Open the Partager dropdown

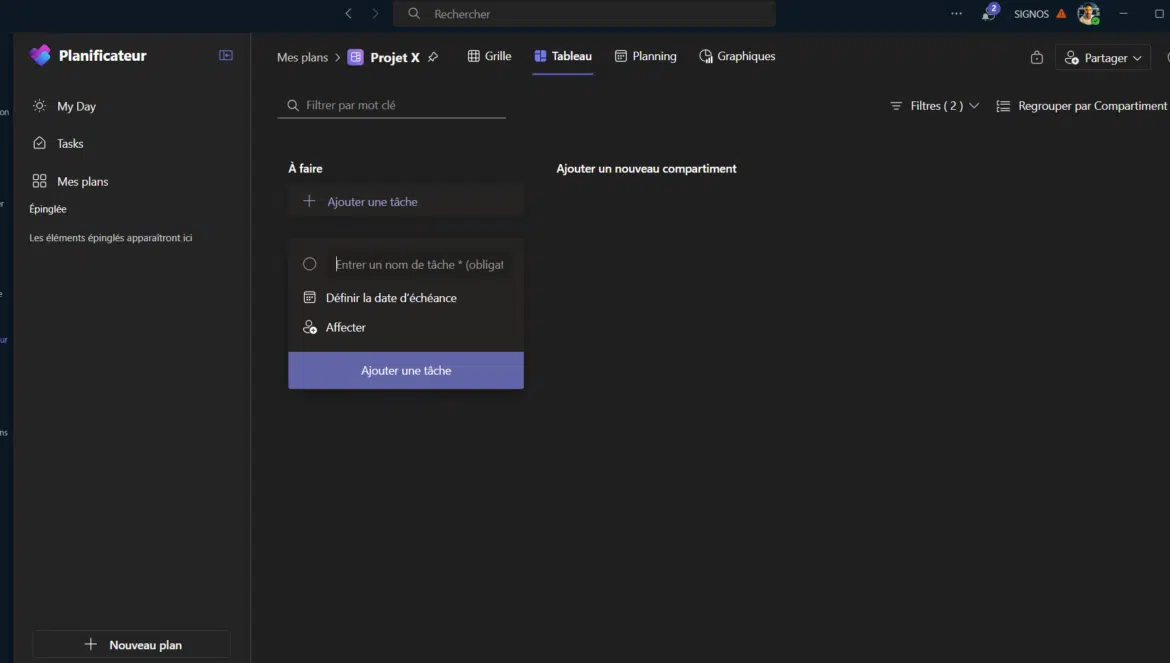click(1102, 58)
